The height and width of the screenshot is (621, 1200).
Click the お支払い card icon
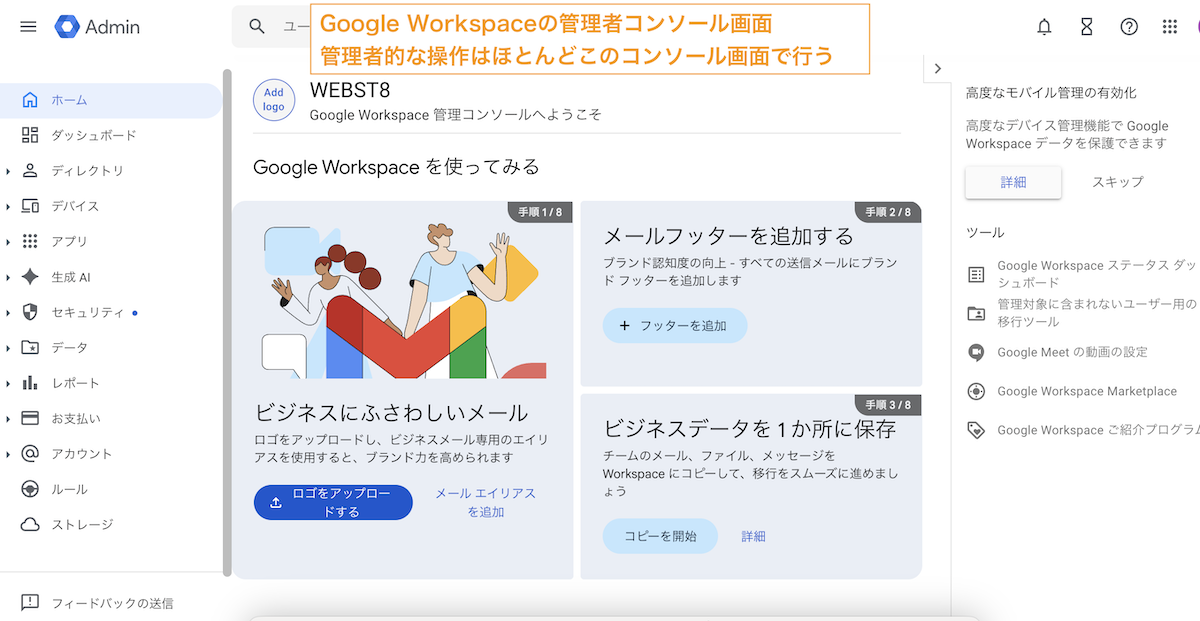(30, 418)
